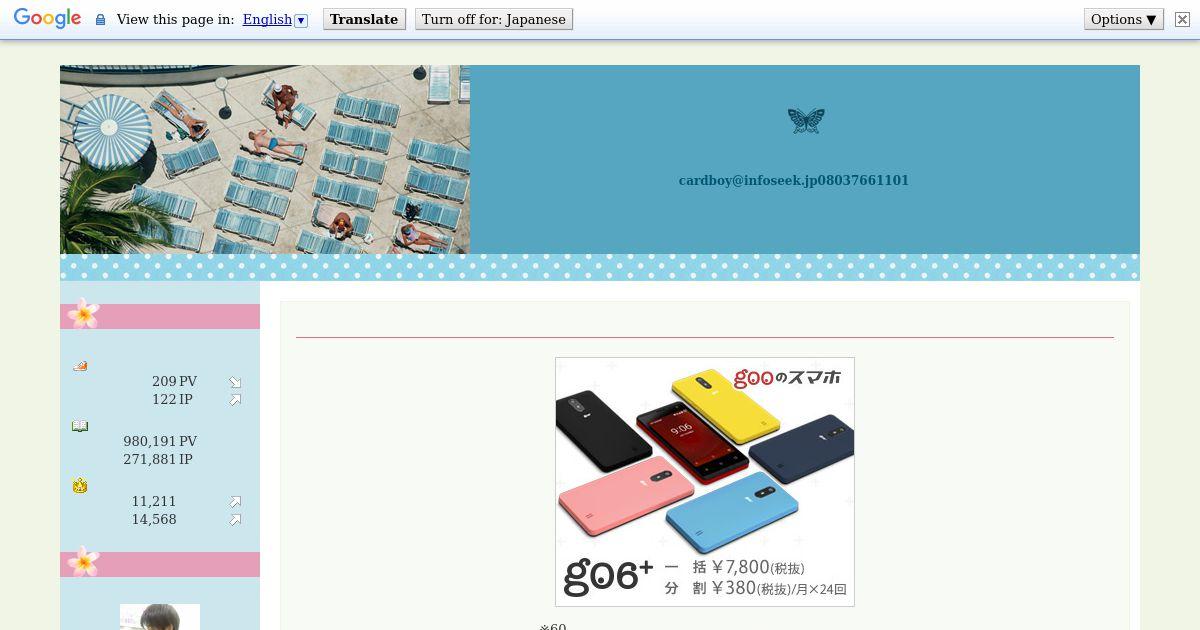The image size is (1200, 630).
Task: Close the Google translate bar
Action: coord(1182,19)
